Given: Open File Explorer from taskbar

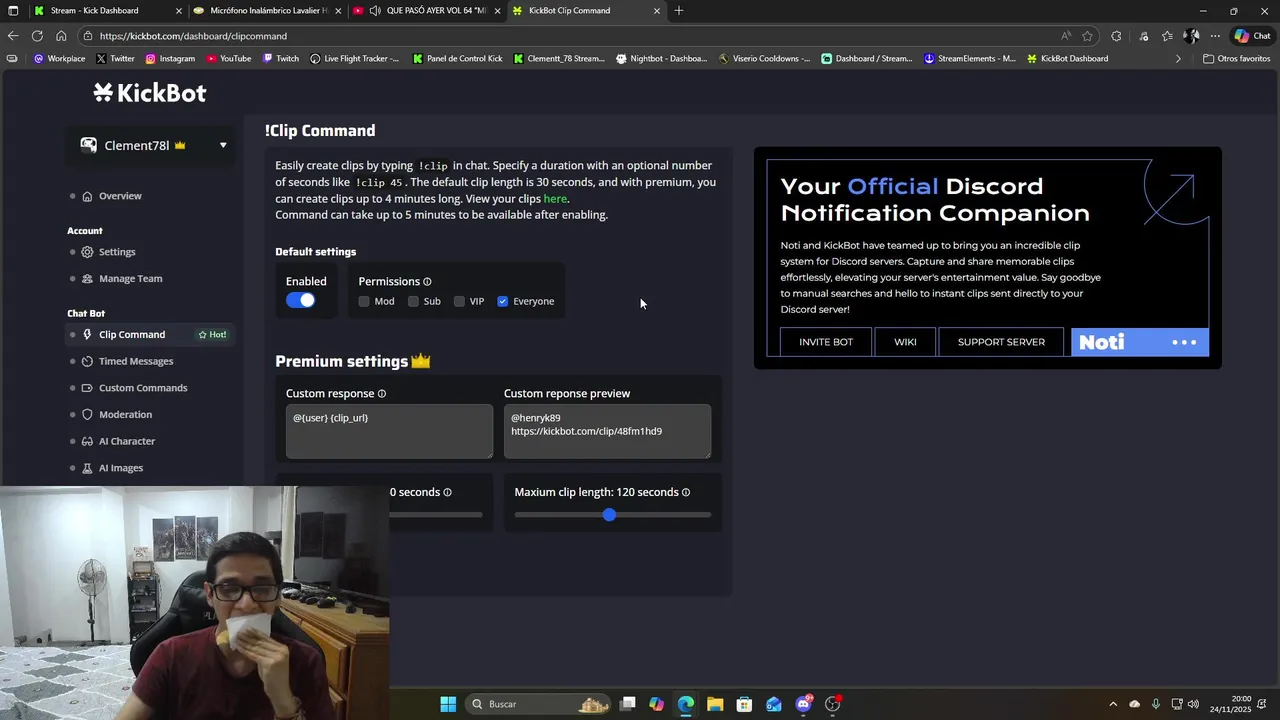Looking at the screenshot, I should pos(715,704).
